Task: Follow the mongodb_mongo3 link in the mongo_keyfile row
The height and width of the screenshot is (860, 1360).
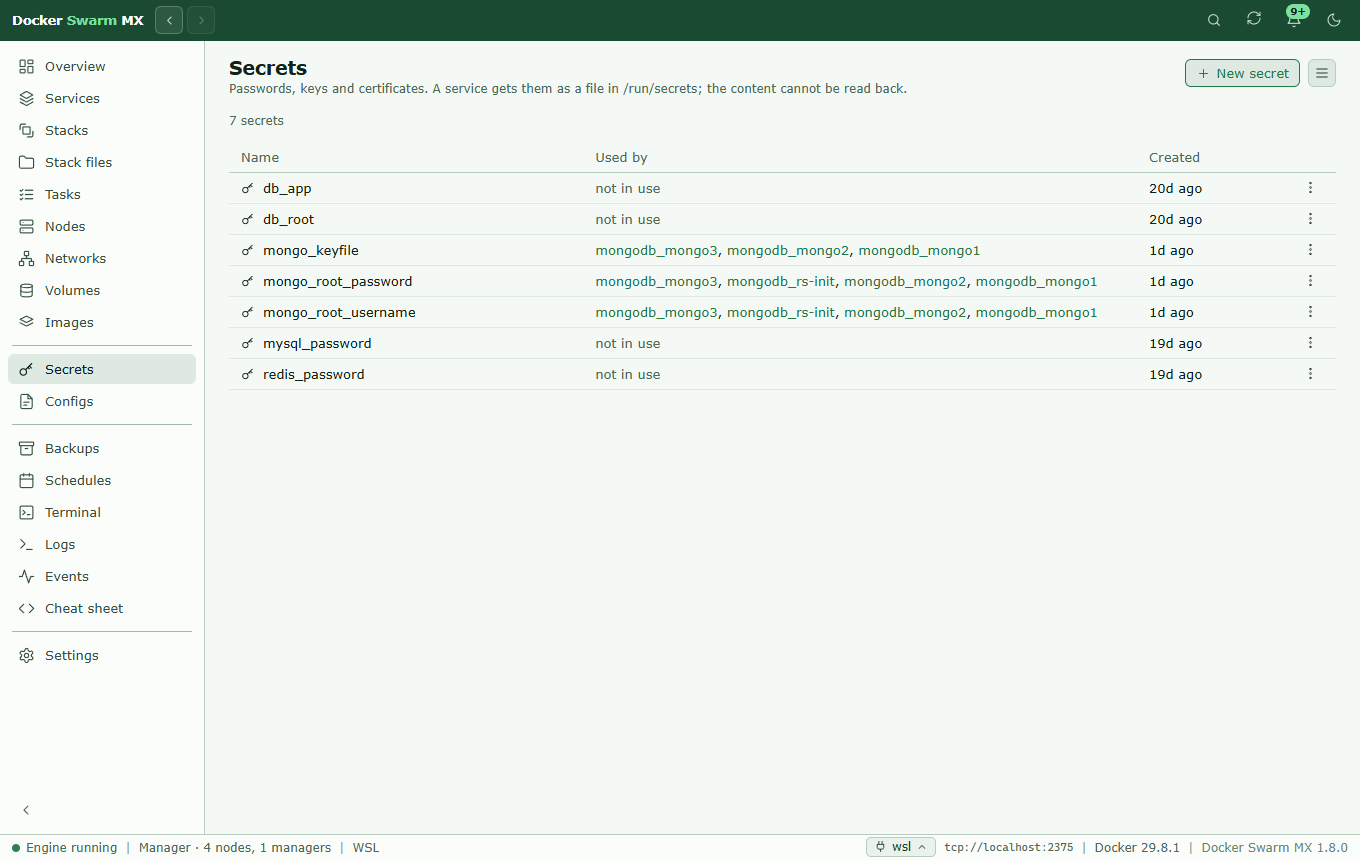Action: (x=657, y=250)
